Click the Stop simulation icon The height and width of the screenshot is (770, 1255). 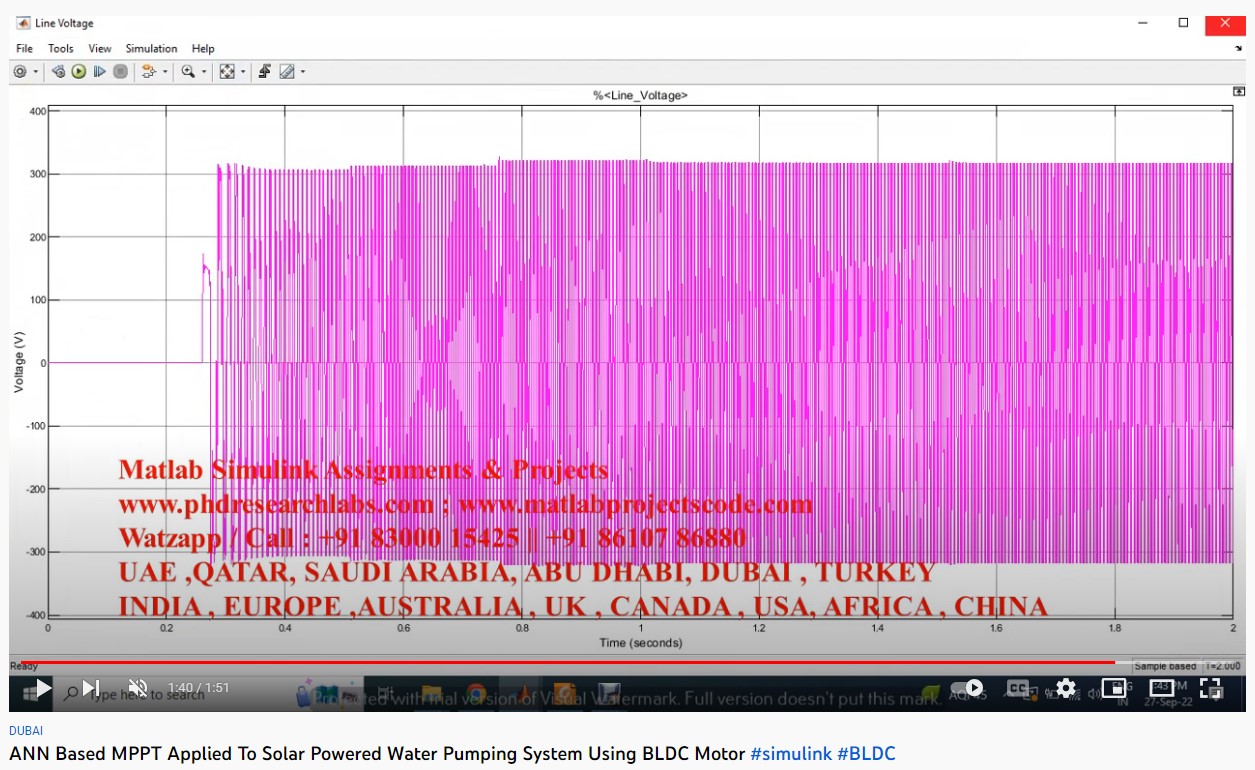pyautogui.click(x=120, y=72)
